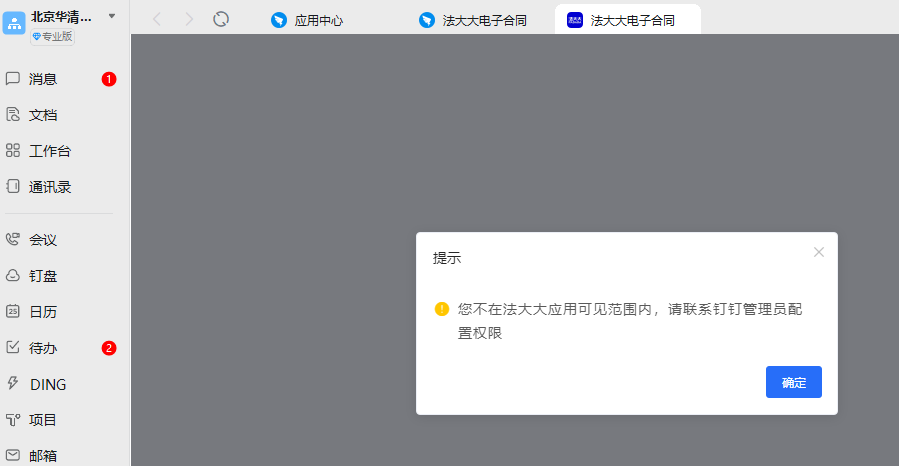Switch to the middle 法大大电子合同 tab with blue DingTalk icon
Image resolution: width=899 pixels, height=466 pixels.
[473, 21]
